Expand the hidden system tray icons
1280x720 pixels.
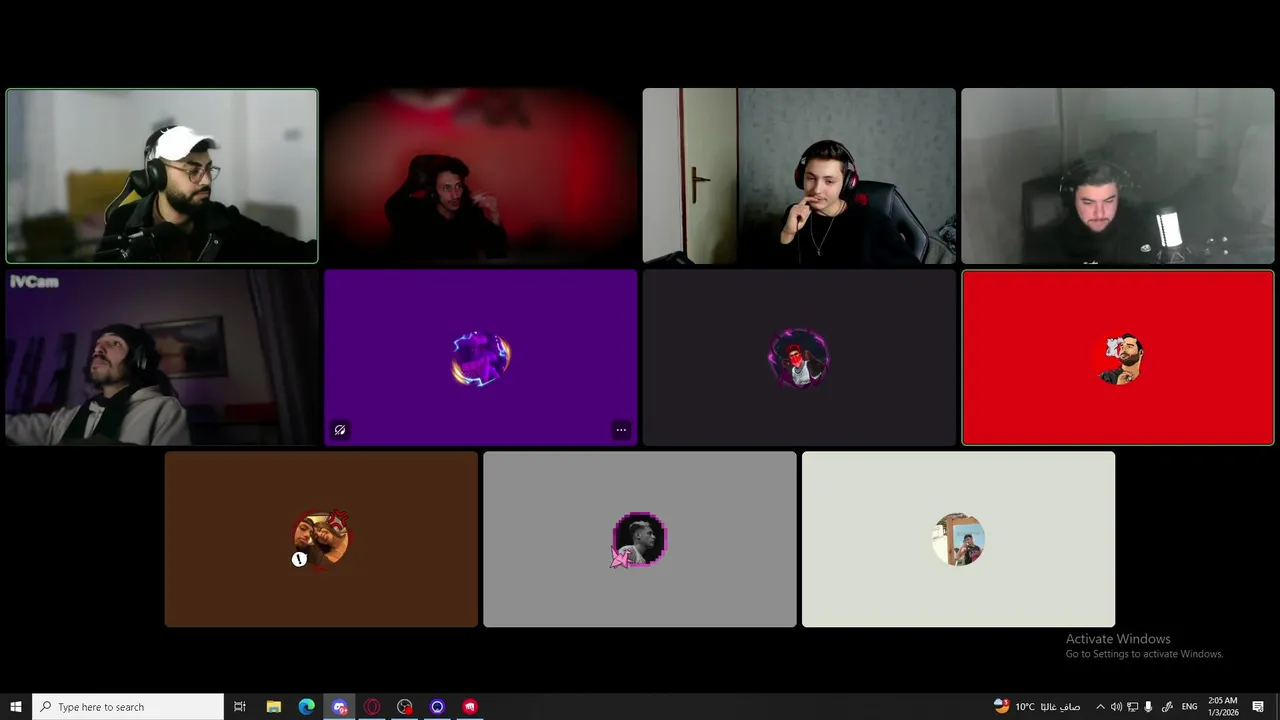pyautogui.click(x=1101, y=707)
